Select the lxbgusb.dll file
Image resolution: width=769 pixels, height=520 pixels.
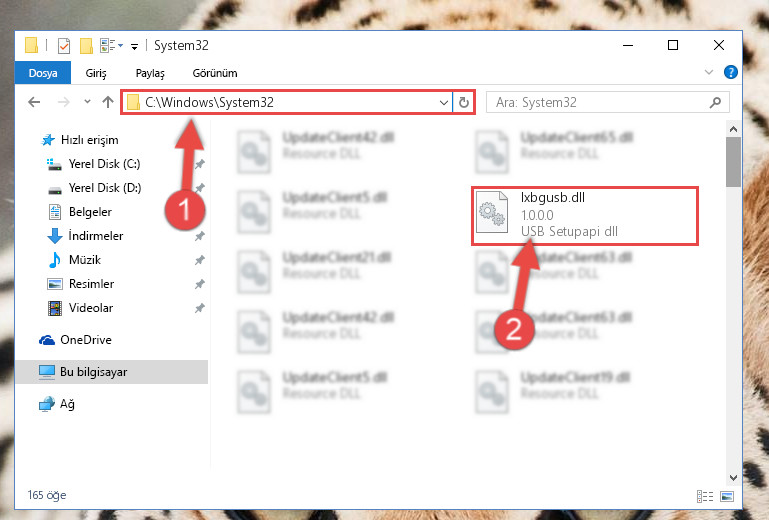pos(585,215)
